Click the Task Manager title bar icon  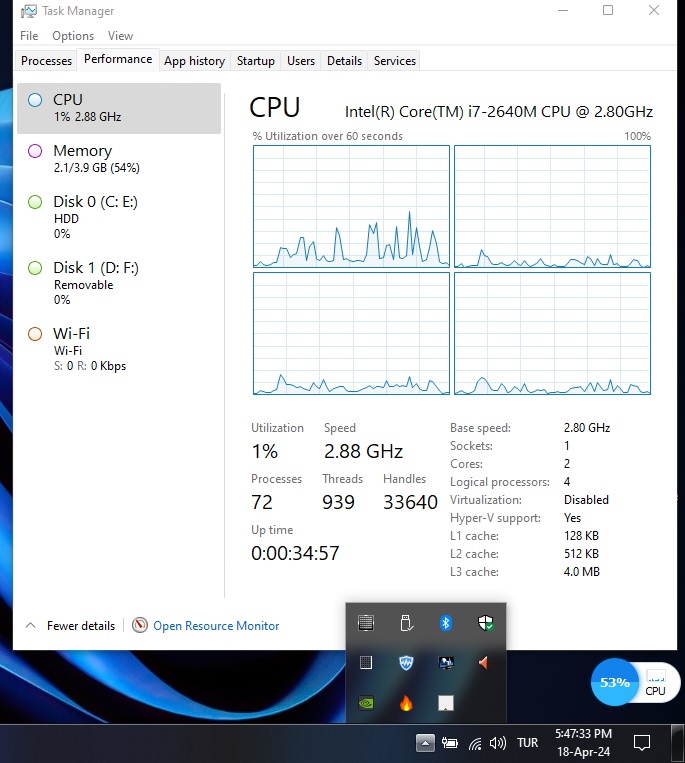tap(28, 11)
